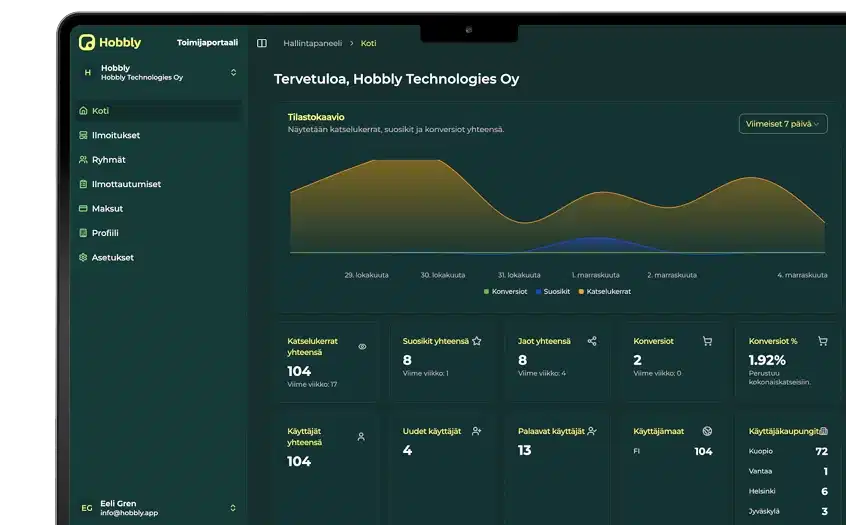Click the Kuopio city row
The image size is (846, 525).
pyautogui.click(x=788, y=451)
